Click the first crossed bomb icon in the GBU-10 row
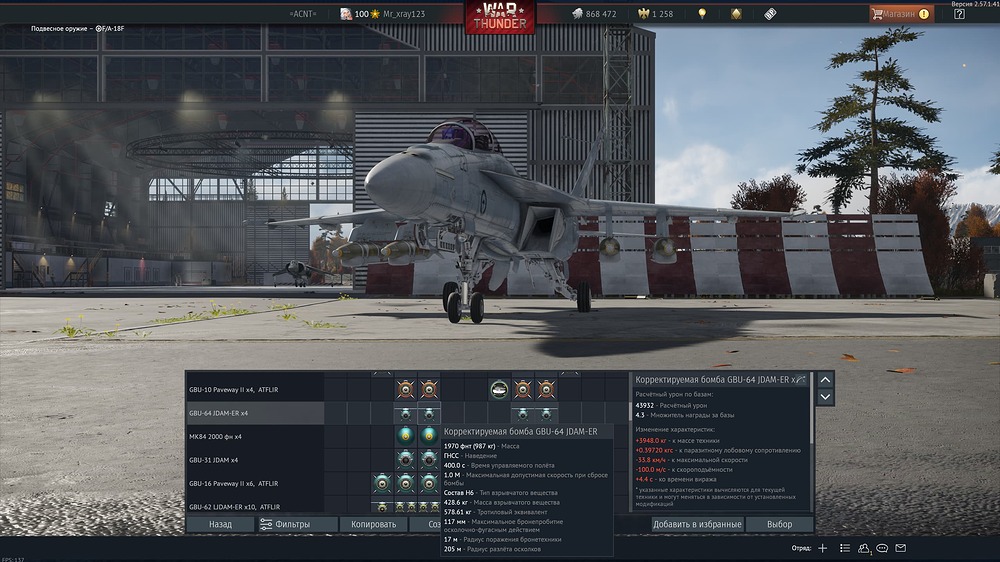The width and height of the screenshot is (1000, 562). (405, 389)
